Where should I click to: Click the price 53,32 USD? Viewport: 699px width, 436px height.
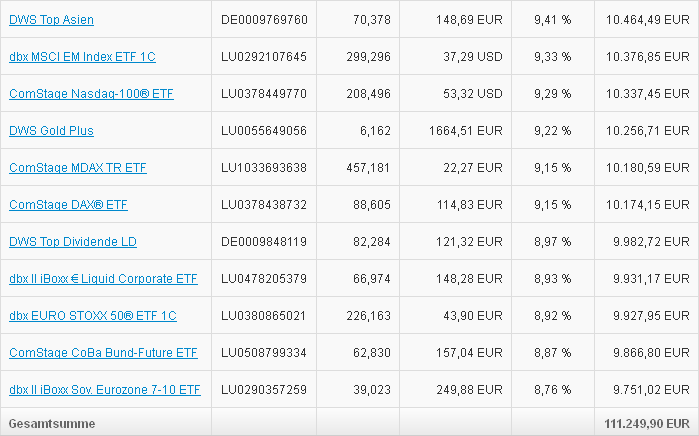(473, 94)
